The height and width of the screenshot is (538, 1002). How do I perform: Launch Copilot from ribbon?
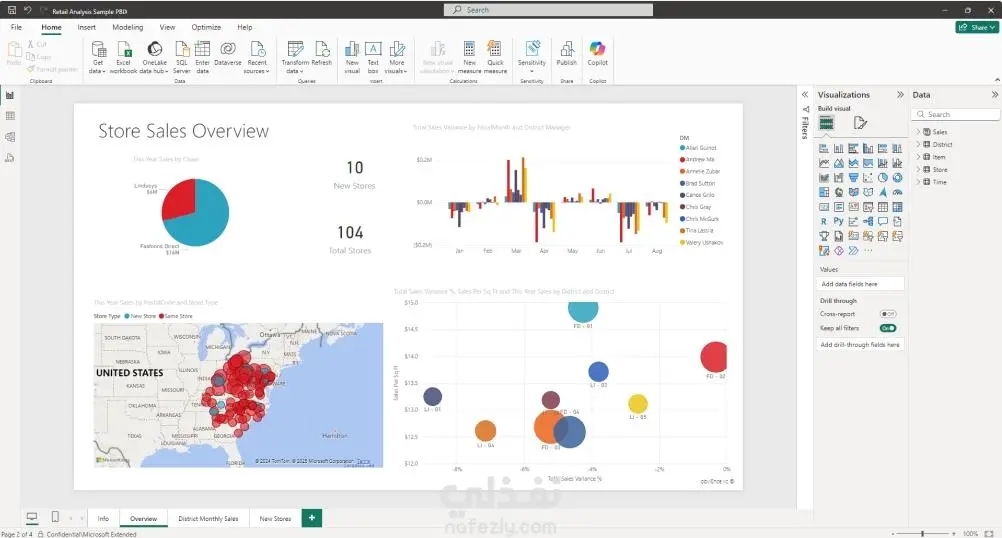click(597, 54)
